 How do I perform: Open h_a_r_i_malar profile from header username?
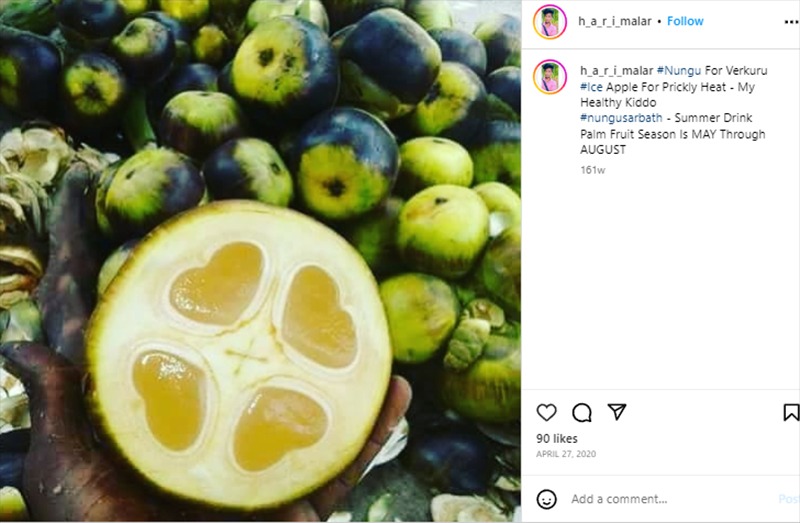pyautogui.click(x=615, y=21)
